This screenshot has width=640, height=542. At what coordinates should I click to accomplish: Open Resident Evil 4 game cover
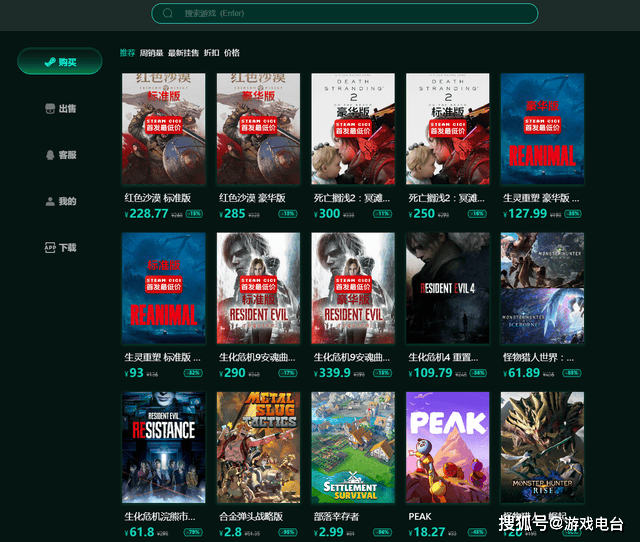pos(447,288)
